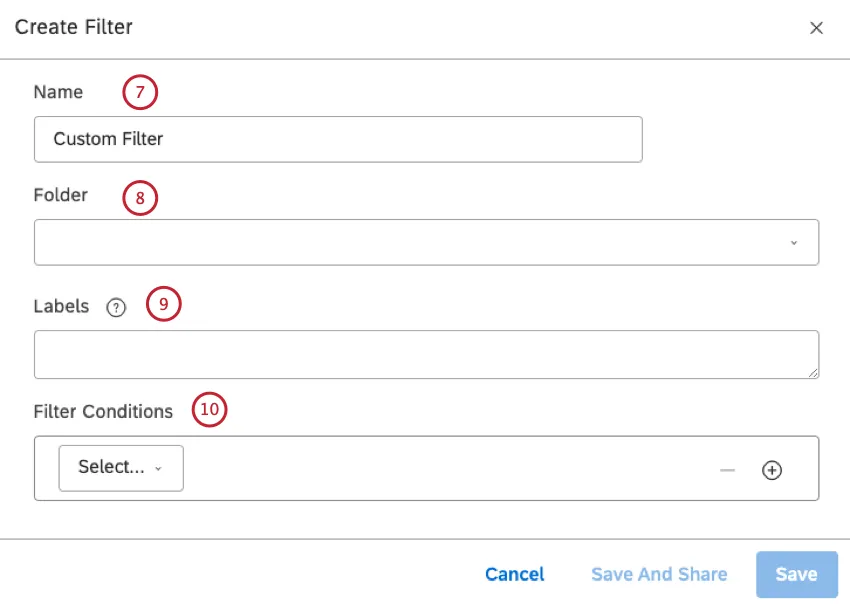Add a condition using the plus icon
The width and height of the screenshot is (850, 604).
pos(772,469)
